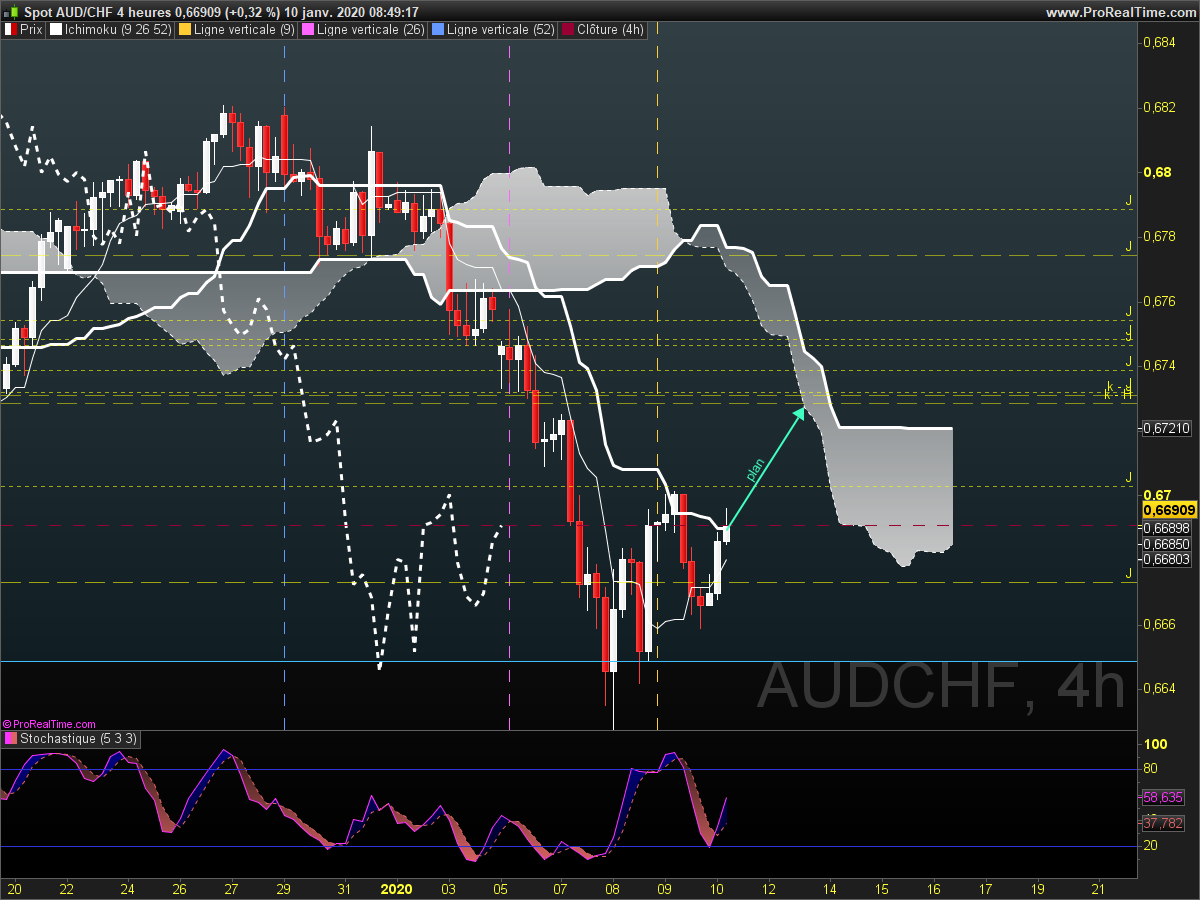Select the Ligne verticale (26) legend entry
This screenshot has height=900, width=1200.
coord(362,30)
